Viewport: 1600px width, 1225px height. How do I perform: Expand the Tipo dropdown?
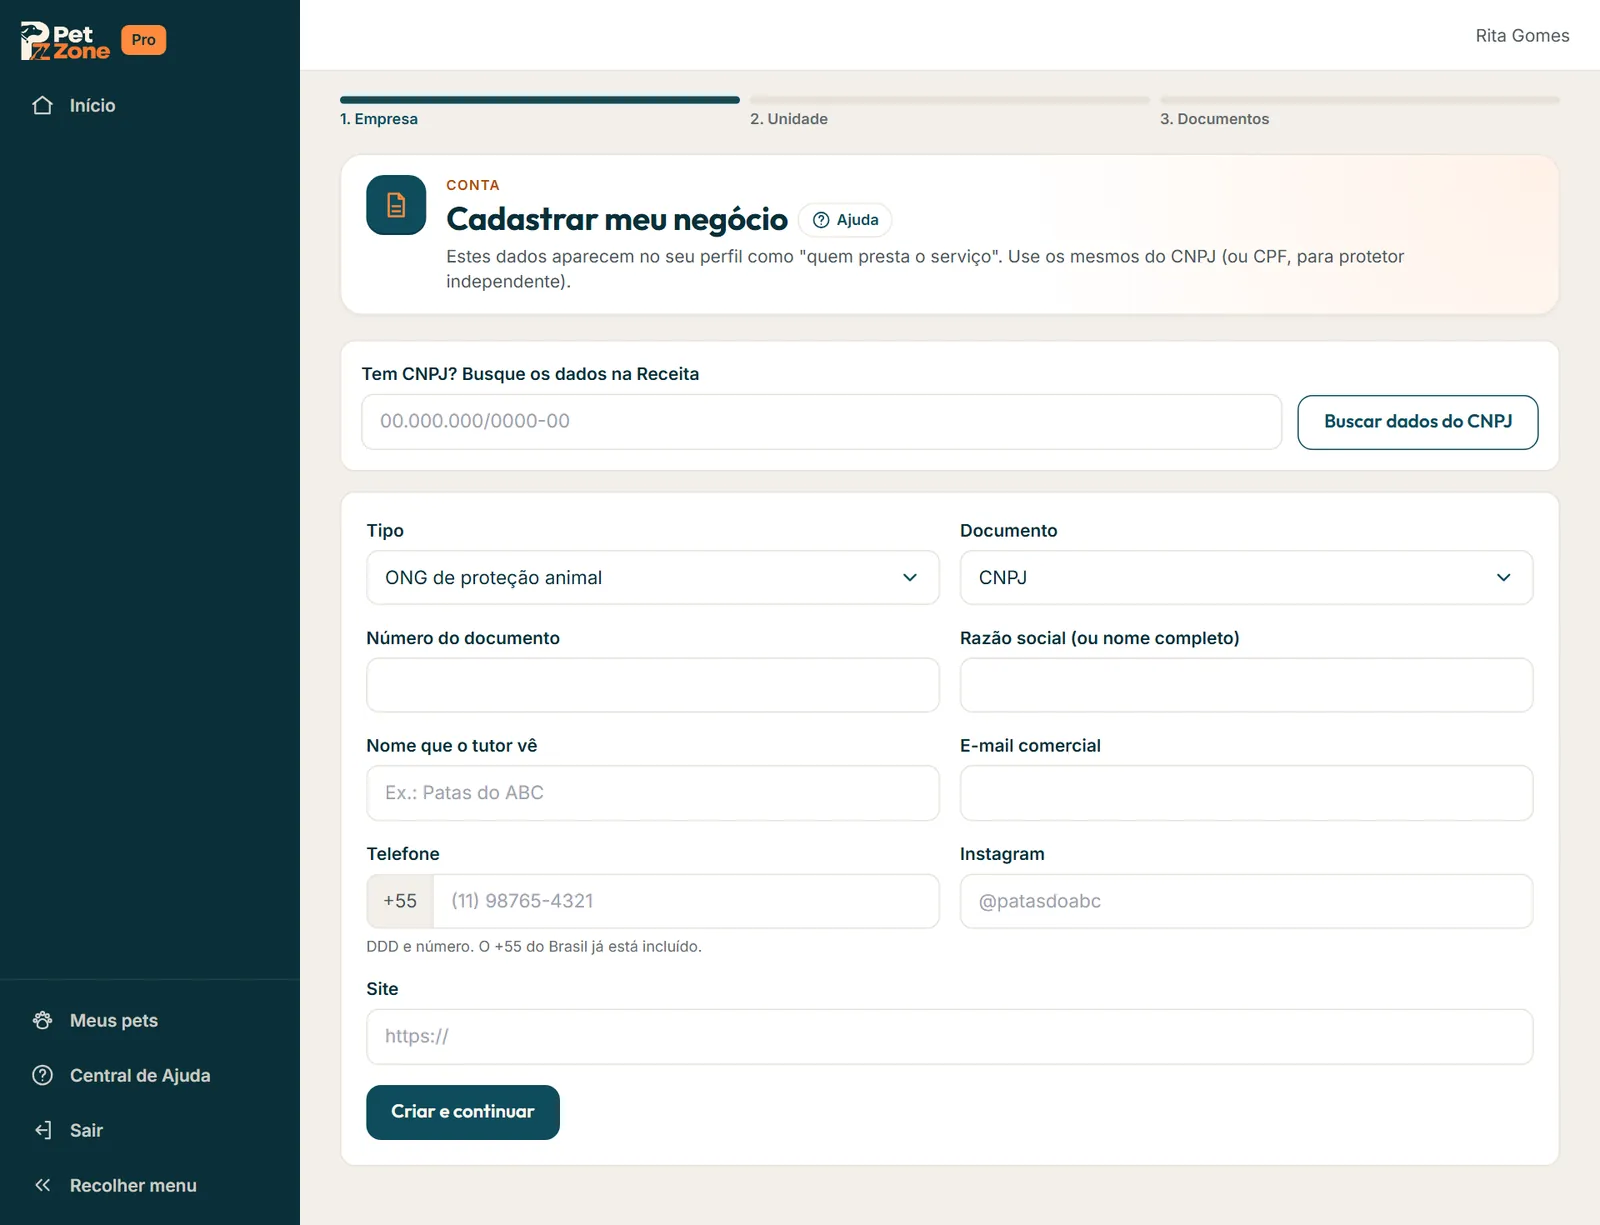[653, 578]
